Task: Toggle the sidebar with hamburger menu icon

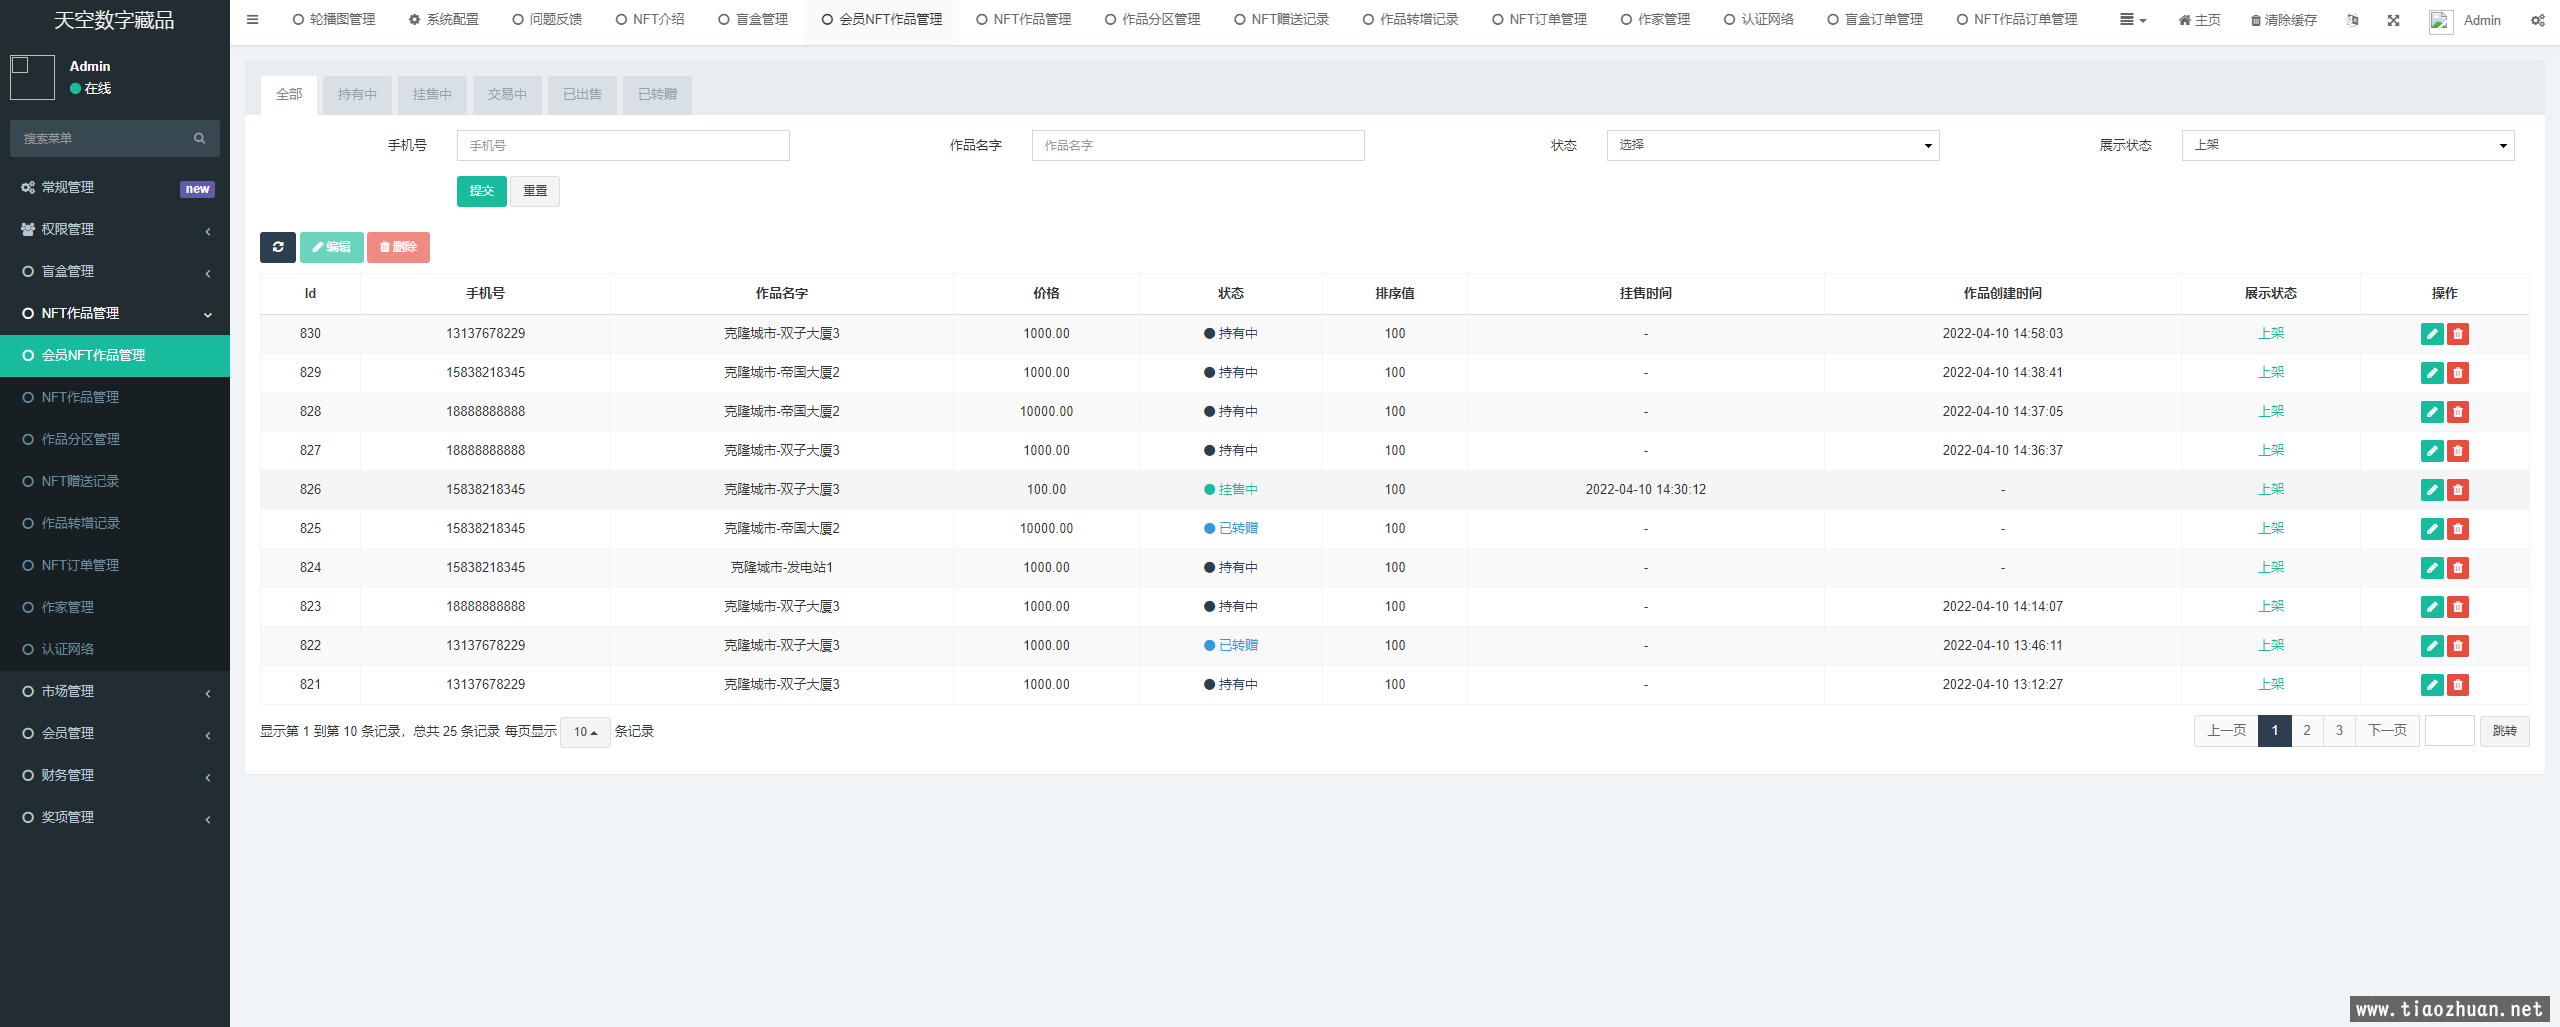Action: (x=252, y=19)
